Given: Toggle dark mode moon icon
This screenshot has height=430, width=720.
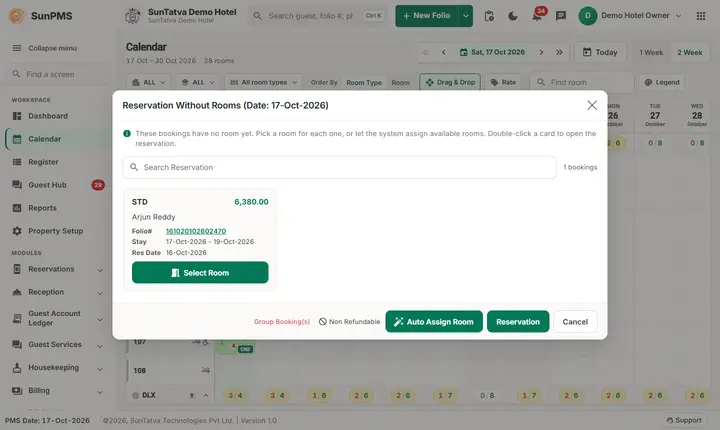Looking at the screenshot, I should (513, 16).
